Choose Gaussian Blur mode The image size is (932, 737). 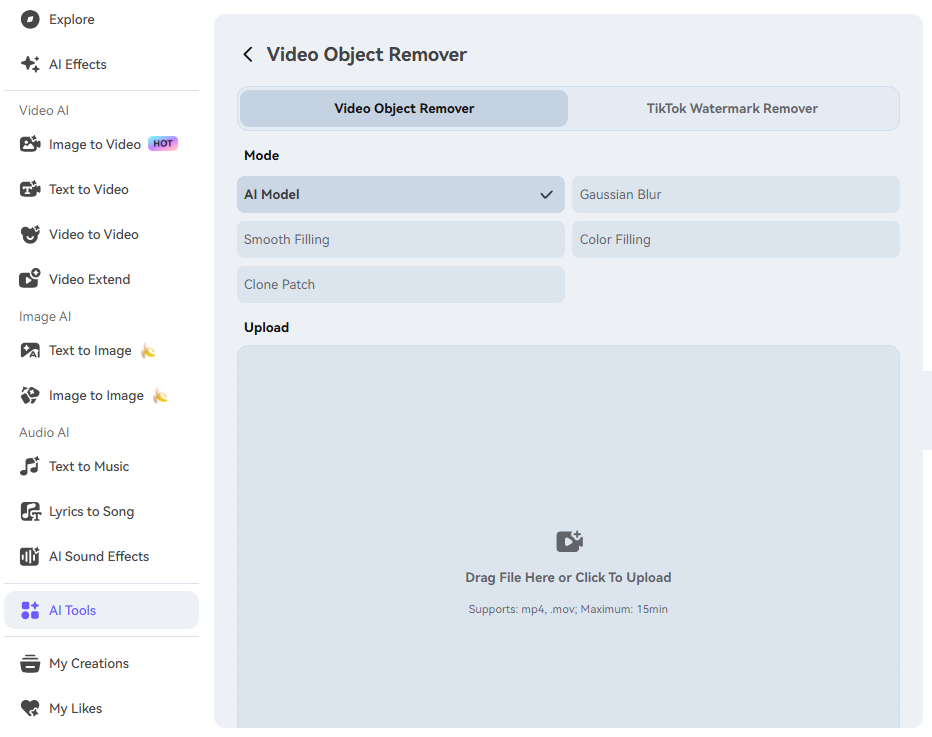735,195
